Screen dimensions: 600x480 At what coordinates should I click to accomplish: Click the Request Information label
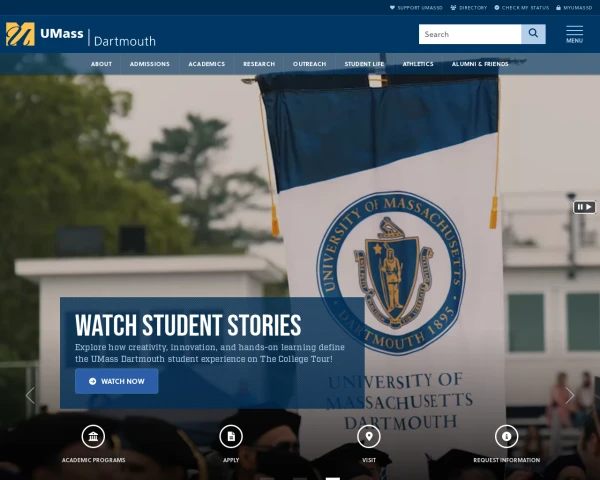coord(507,460)
